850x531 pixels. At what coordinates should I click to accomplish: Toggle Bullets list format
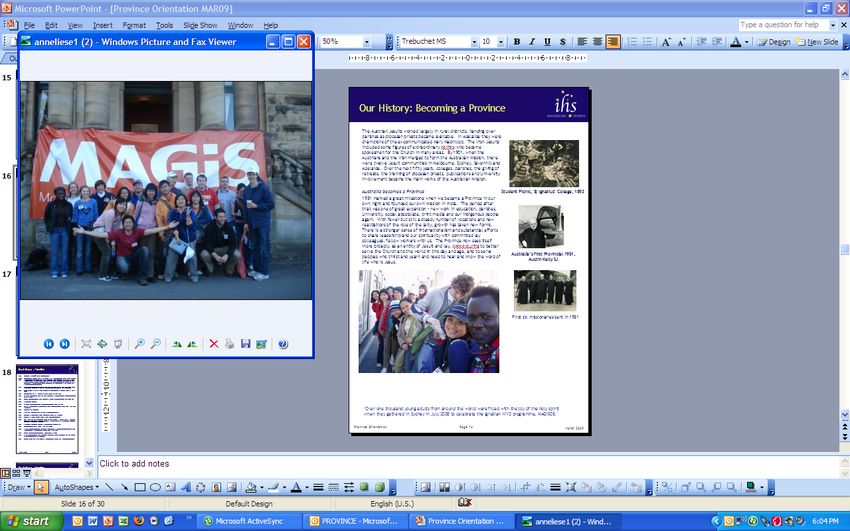pyautogui.click(x=647, y=42)
